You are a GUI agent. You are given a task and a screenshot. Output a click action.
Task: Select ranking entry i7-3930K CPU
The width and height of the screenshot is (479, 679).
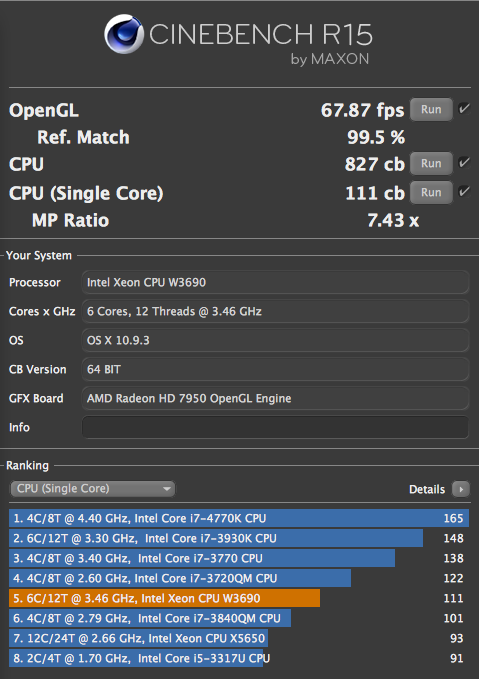[239, 538]
